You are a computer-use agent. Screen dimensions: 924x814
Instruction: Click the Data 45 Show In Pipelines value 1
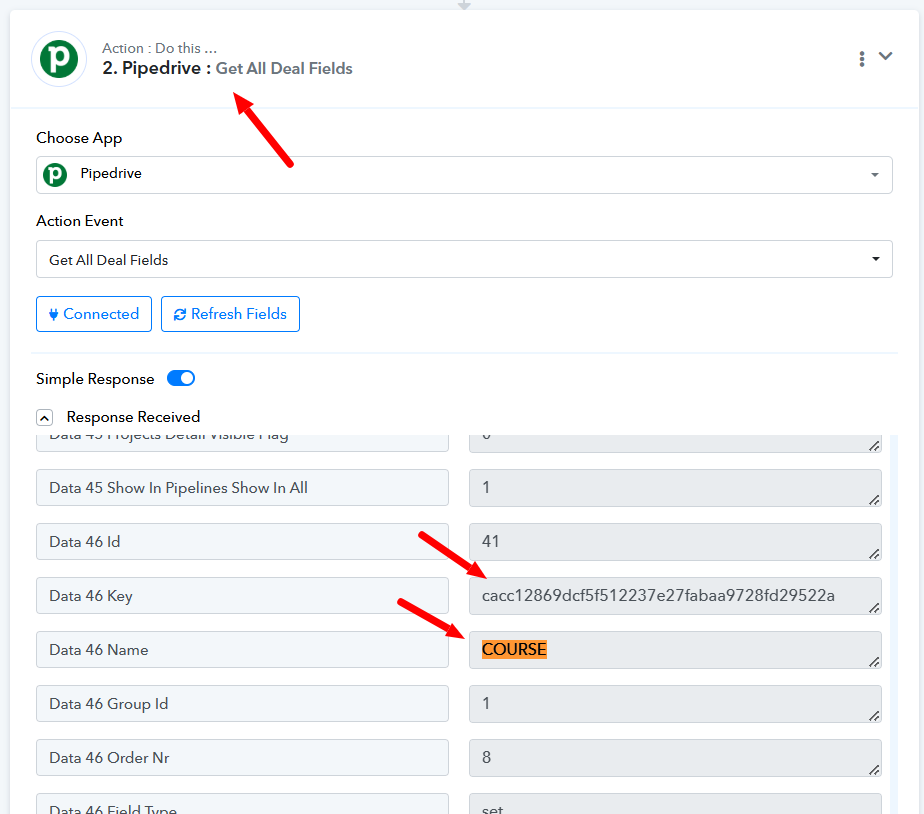(x=675, y=488)
